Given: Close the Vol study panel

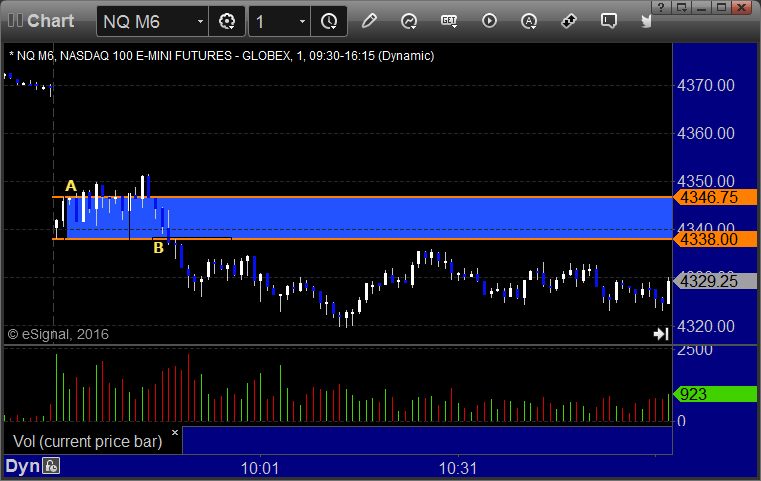Looking at the screenshot, I should click(x=175, y=432).
